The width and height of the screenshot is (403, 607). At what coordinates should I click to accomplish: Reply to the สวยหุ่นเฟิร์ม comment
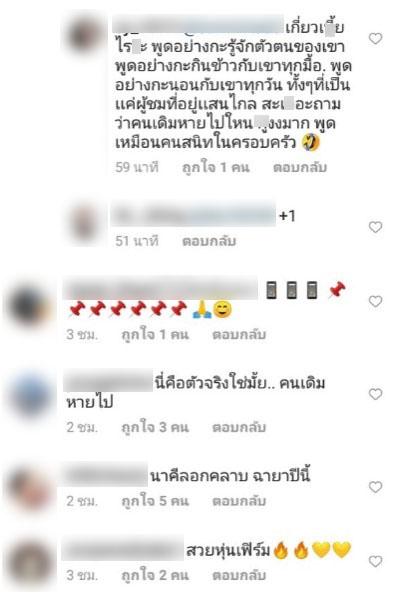pos(239,575)
